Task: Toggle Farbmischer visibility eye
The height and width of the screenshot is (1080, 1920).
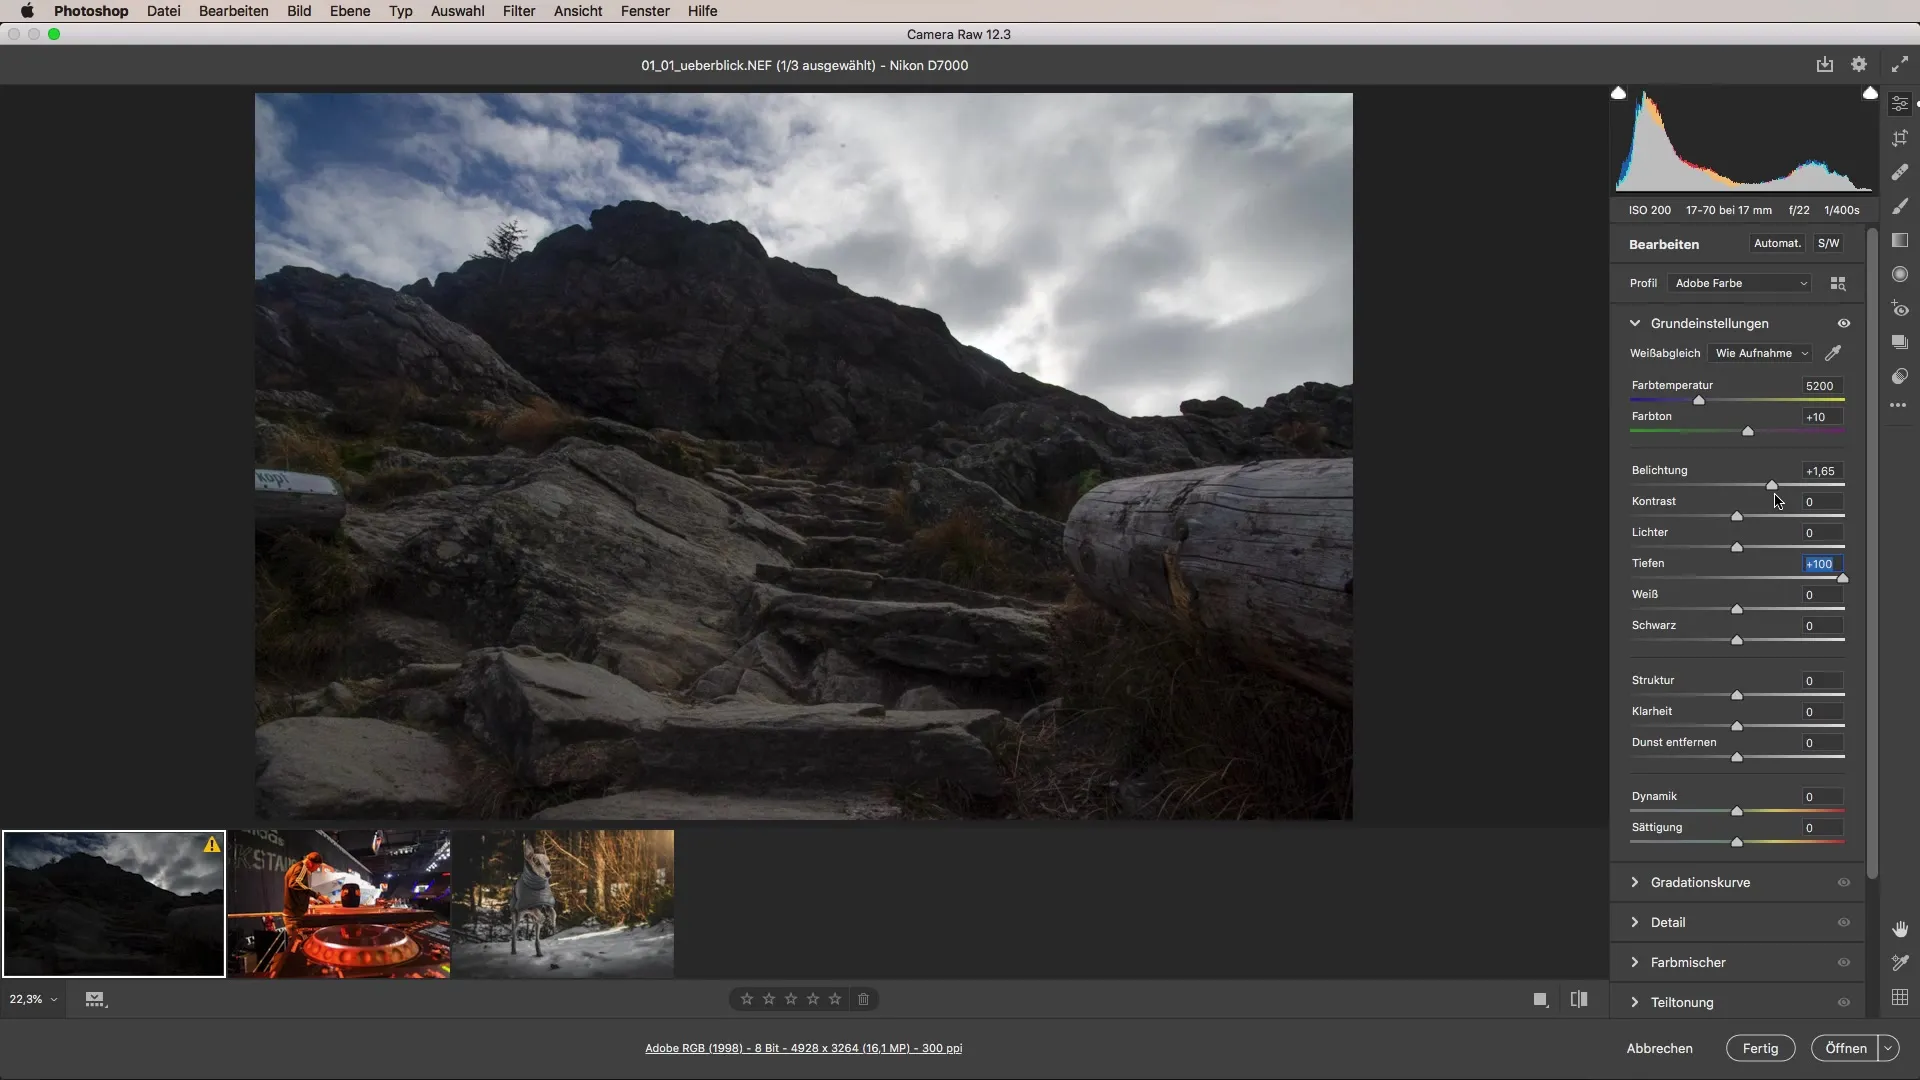Action: point(1844,963)
